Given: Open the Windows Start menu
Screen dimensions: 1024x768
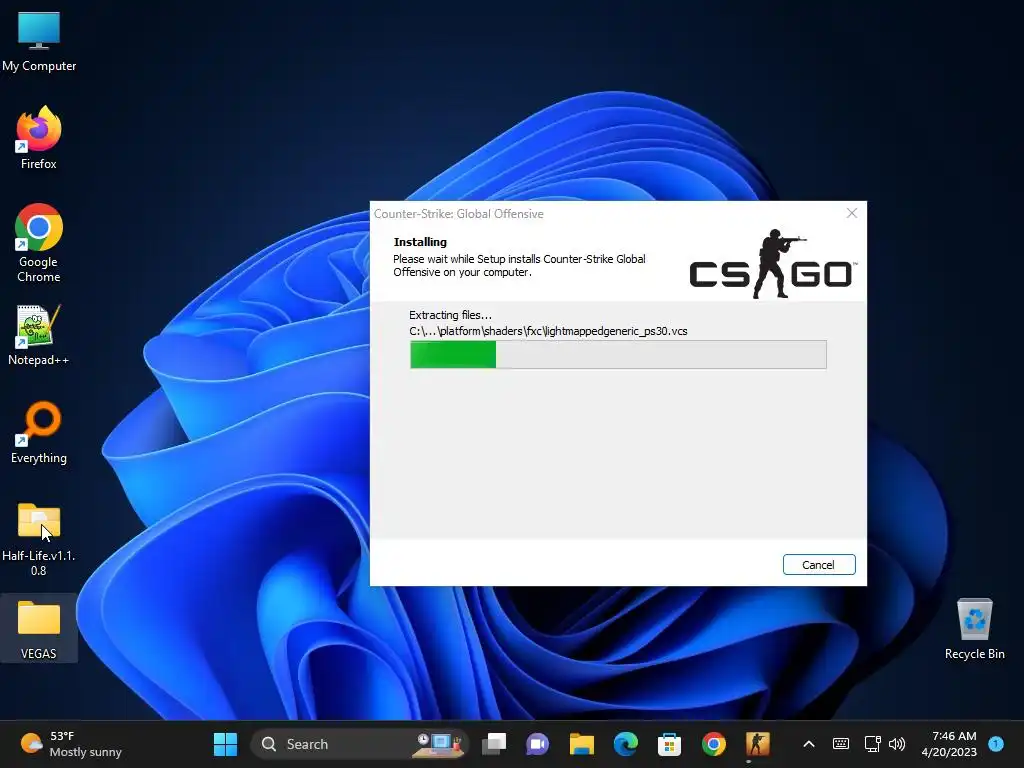Looking at the screenshot, I should tap(225, 744).
